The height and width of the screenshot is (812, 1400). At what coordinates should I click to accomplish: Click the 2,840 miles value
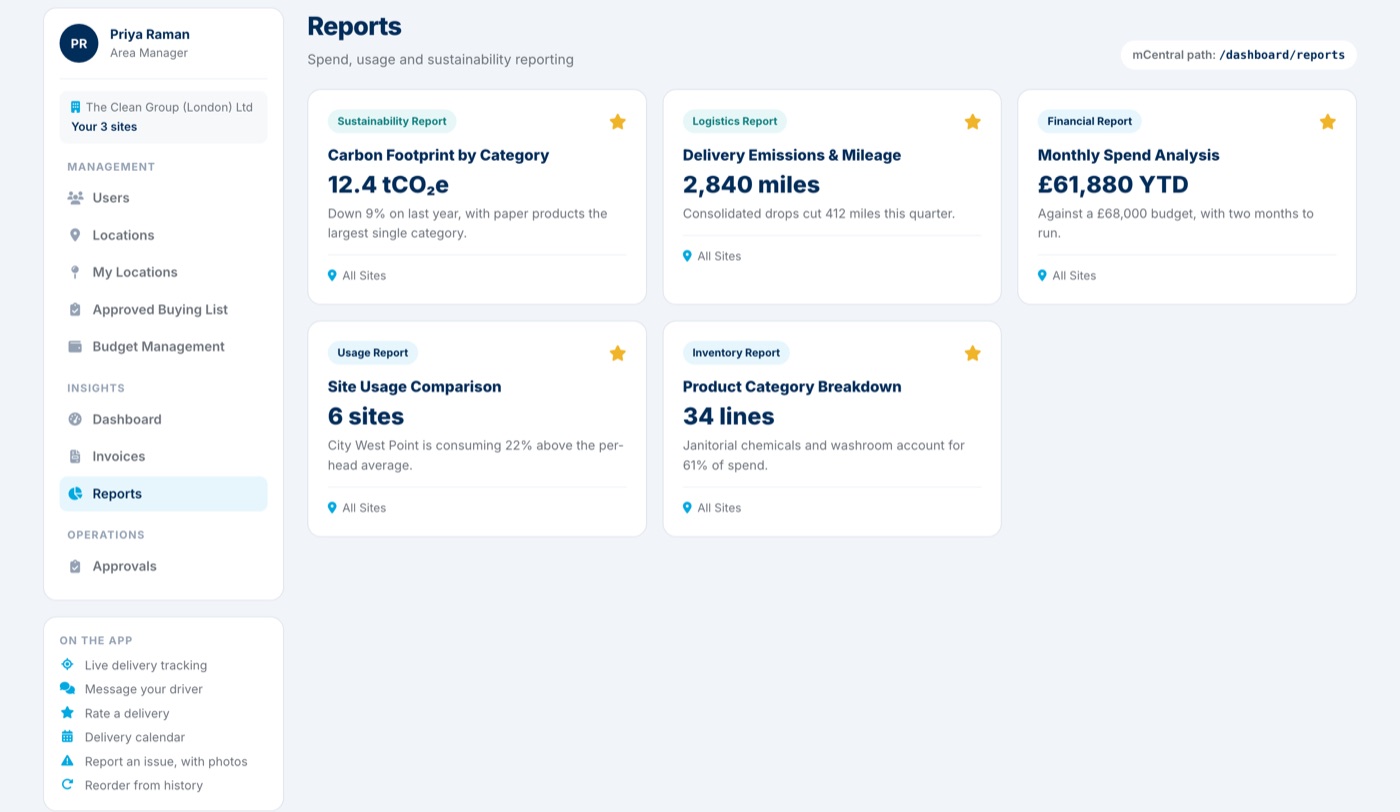(751, 185)
